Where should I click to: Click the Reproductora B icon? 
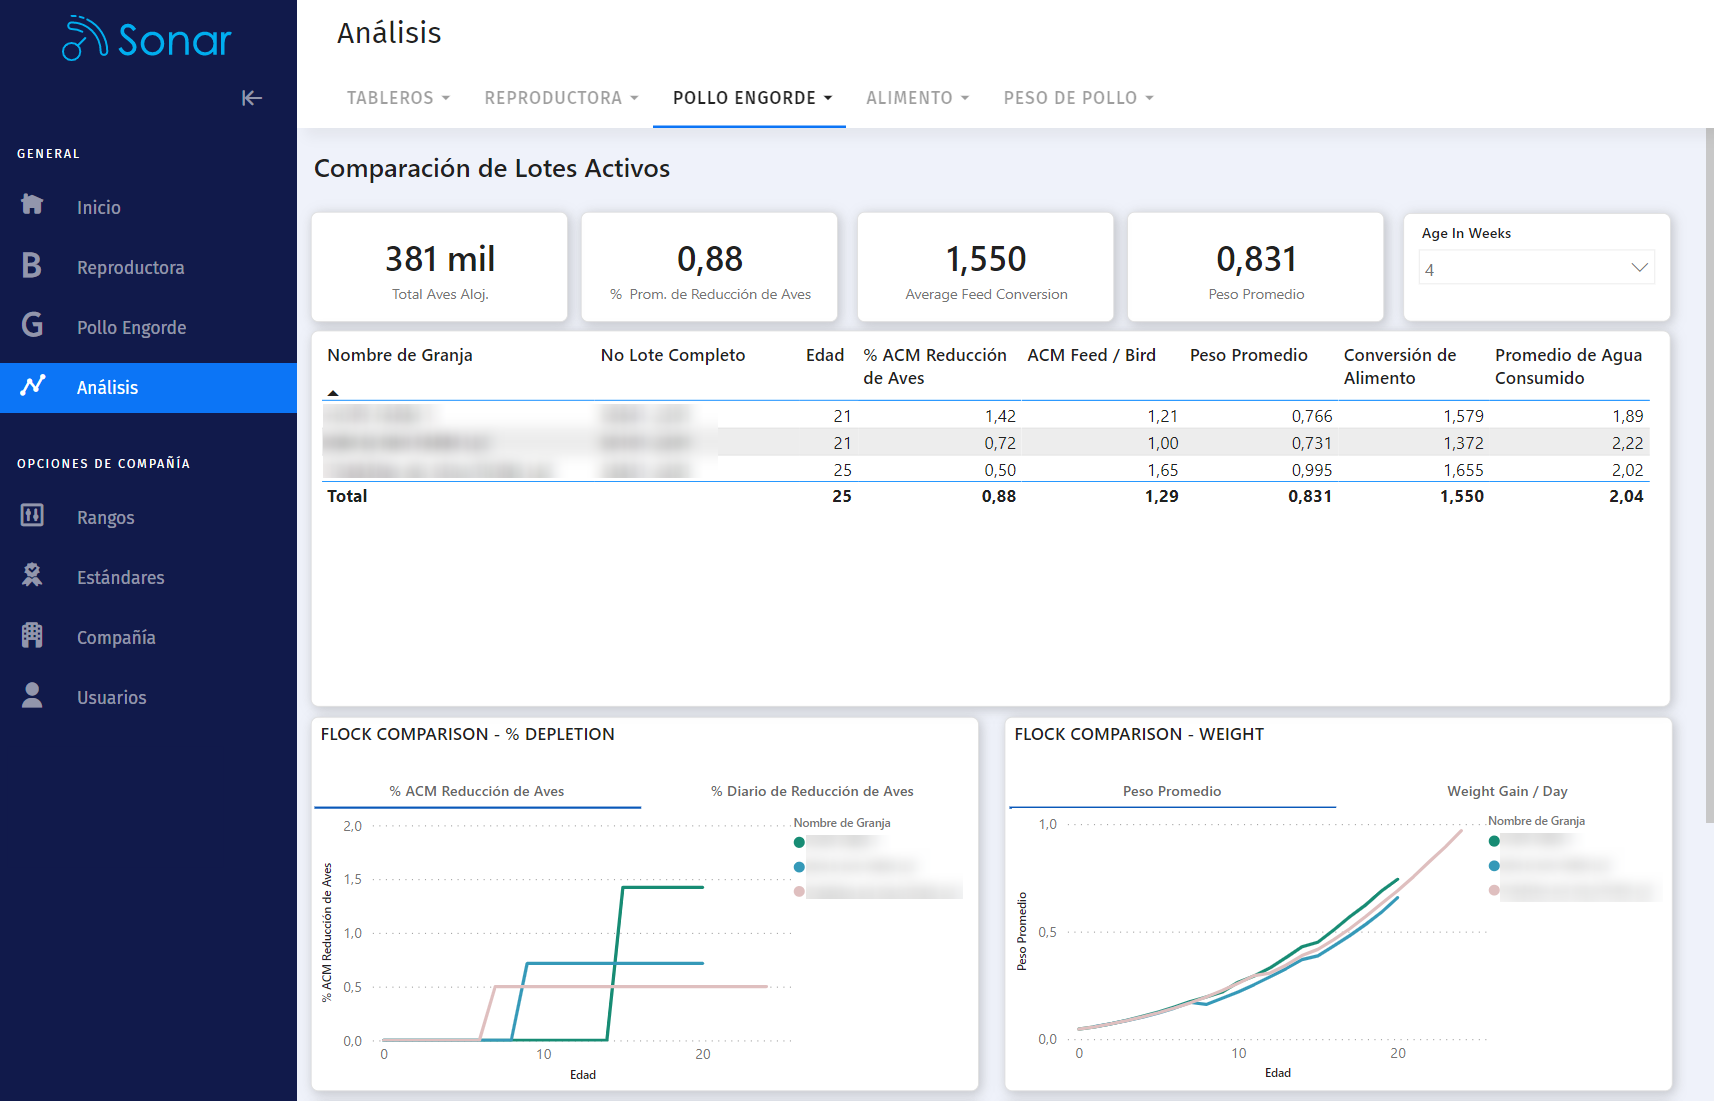(32, 265)
